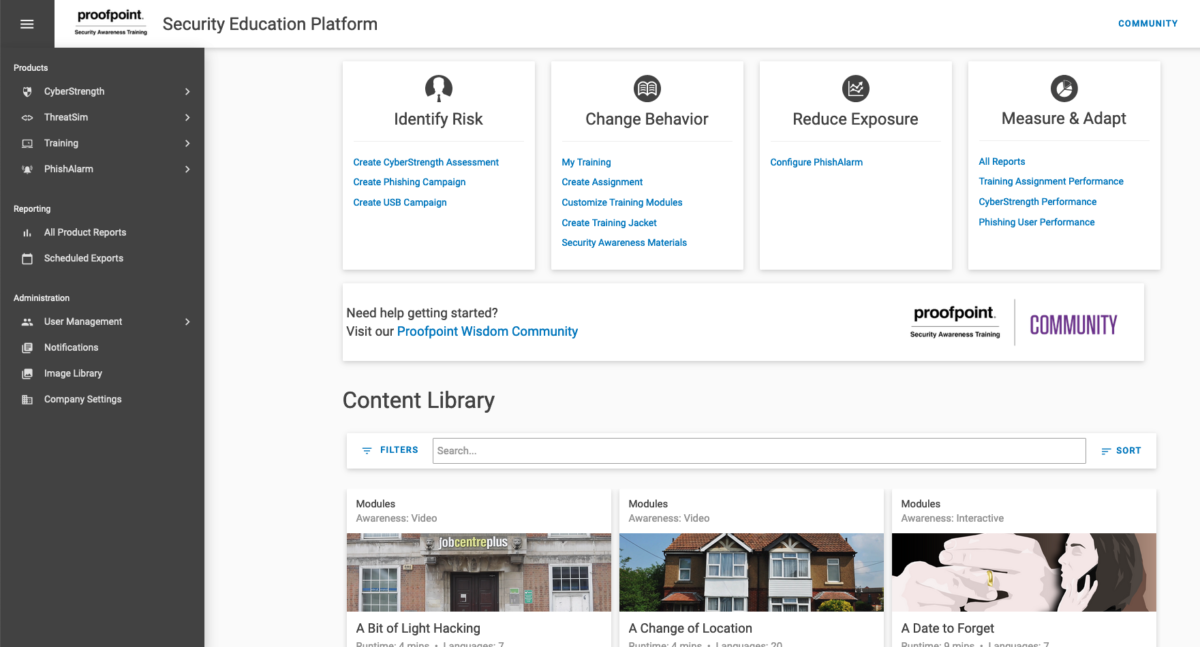Viewport: 1200px width, 647px height.
Task: Click the Sort button in Content Library
Action: click(1121, 451)
